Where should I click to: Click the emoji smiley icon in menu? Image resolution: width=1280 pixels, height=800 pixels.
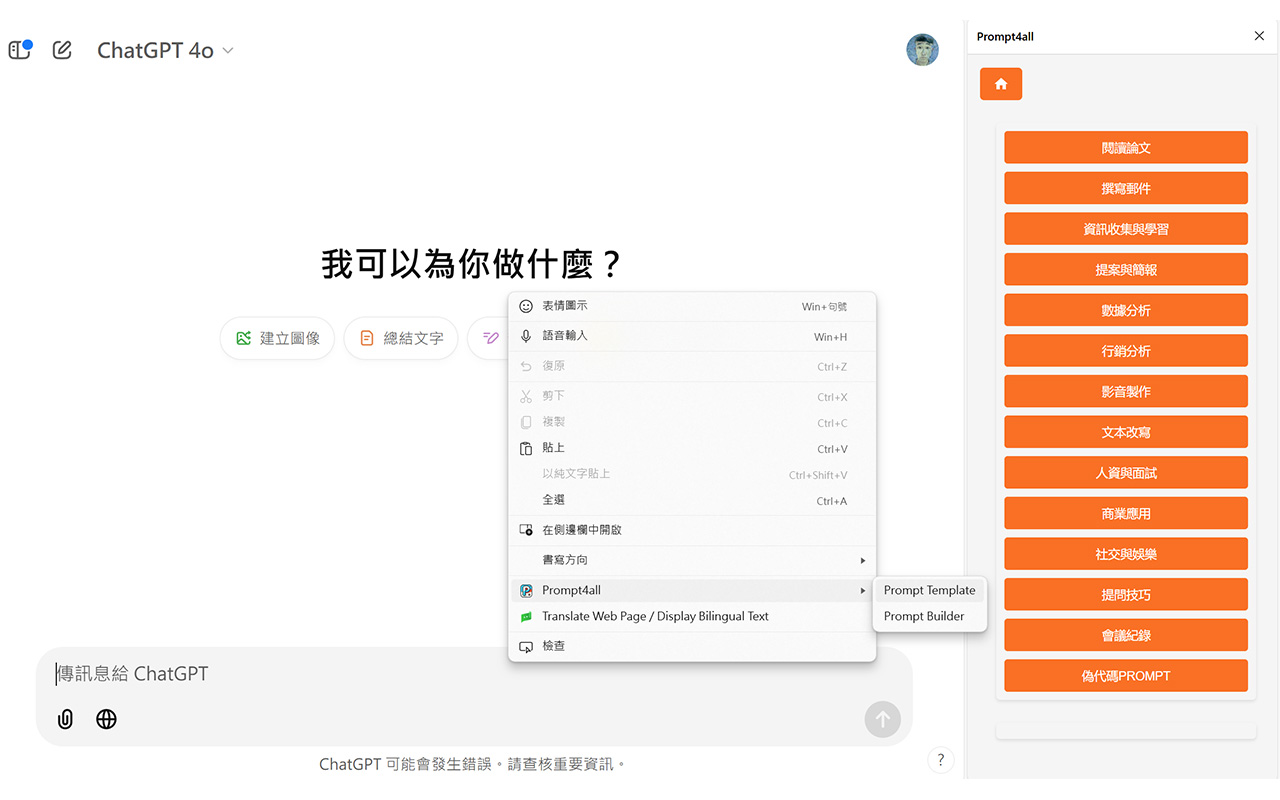point(526,306)
